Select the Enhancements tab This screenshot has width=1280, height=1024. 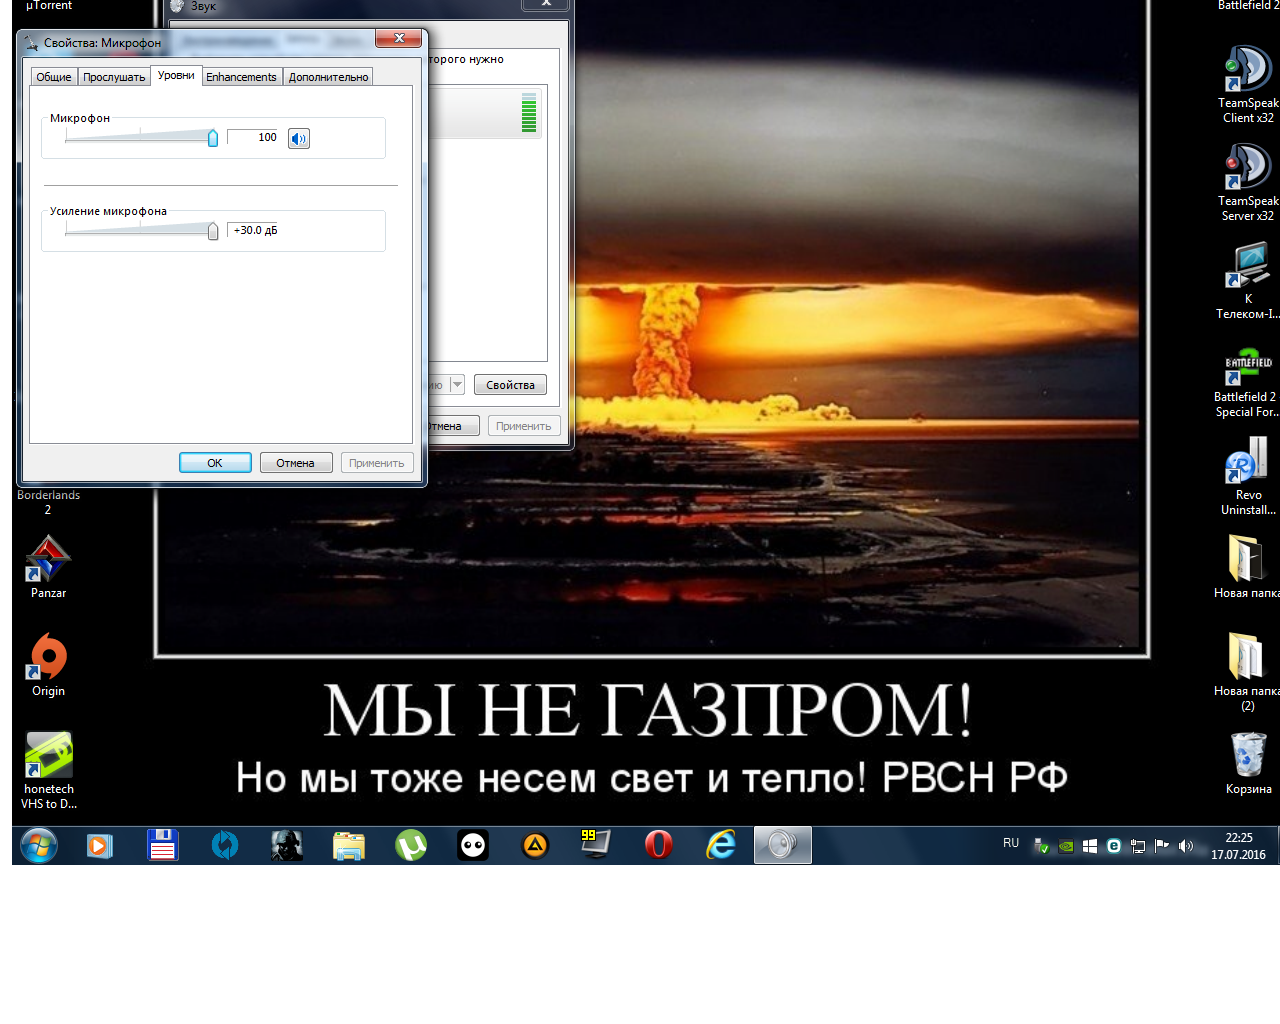coord(241,77)
